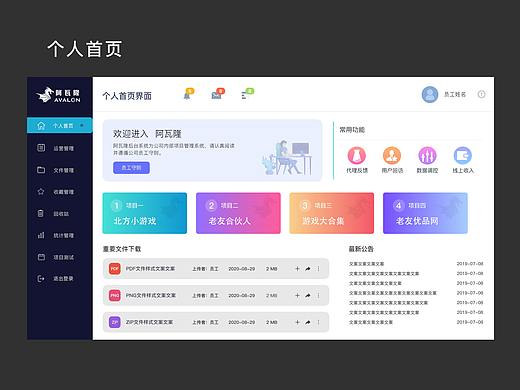This screenshot has height=390, width=520.
Task: Click the plus icon on the PNG file row
Action: point(297,295)
